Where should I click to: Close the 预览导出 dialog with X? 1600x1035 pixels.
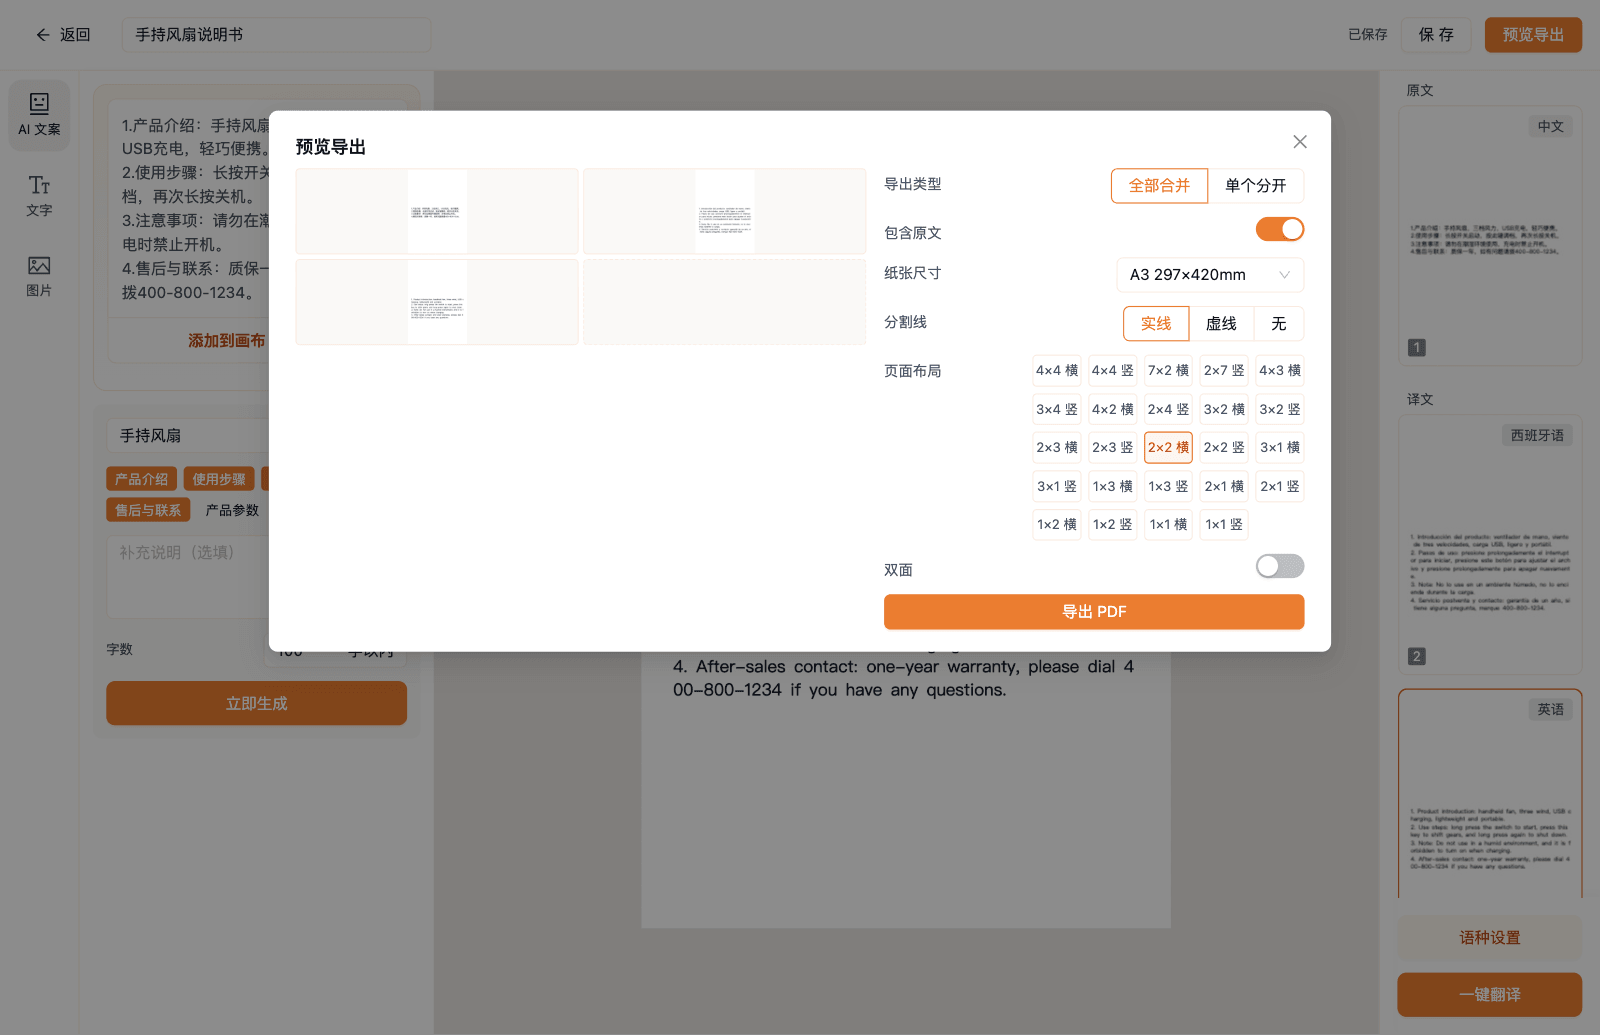click(x=1299, y=142)
